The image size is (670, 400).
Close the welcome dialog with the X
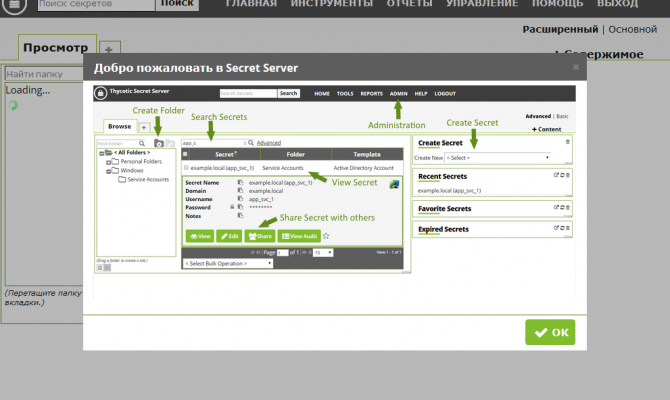[576, 67]
